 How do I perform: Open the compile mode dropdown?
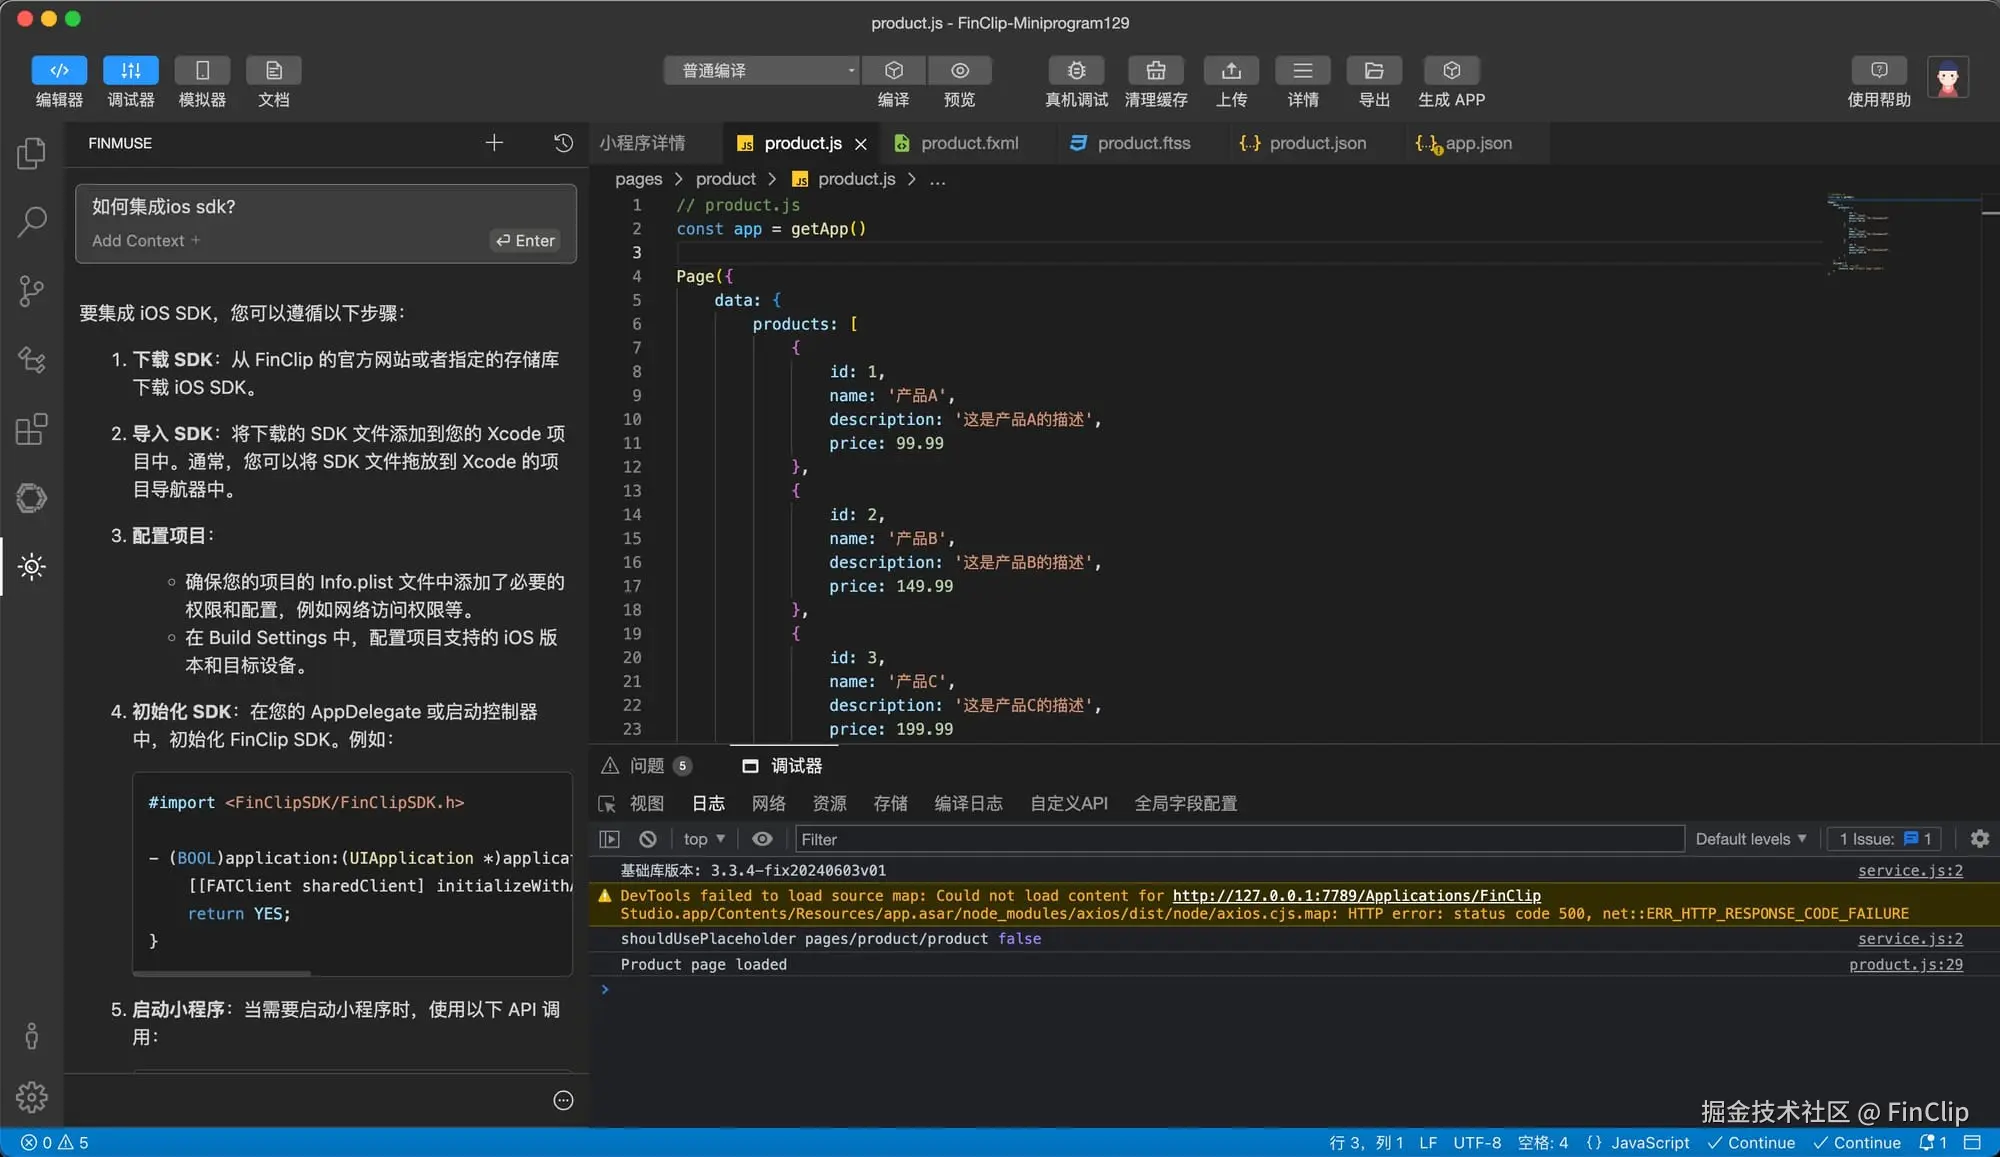coord(762,71)
